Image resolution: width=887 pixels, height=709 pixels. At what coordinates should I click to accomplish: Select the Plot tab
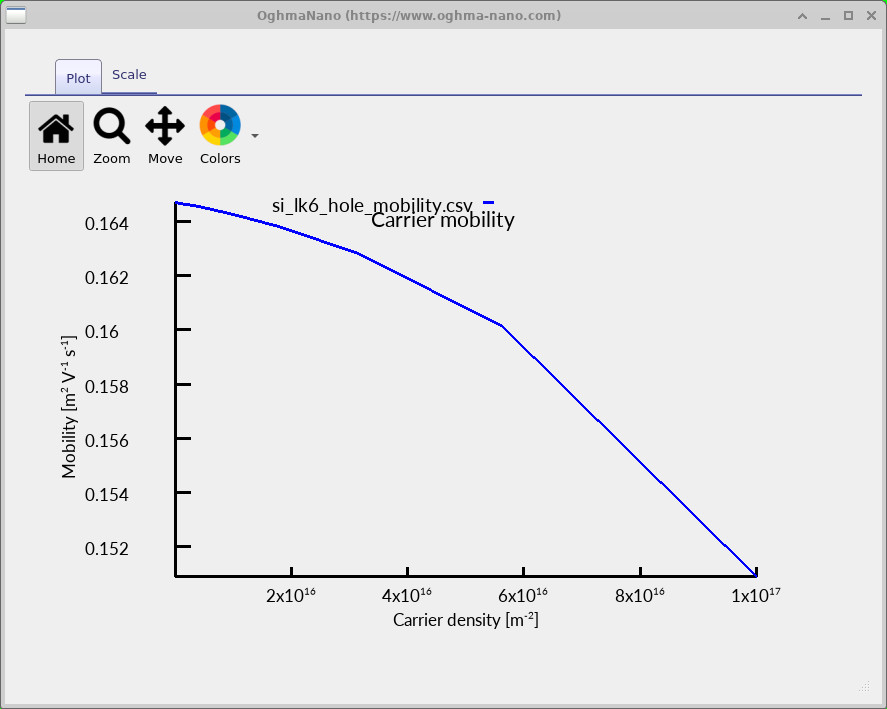[x=78, y=78]
